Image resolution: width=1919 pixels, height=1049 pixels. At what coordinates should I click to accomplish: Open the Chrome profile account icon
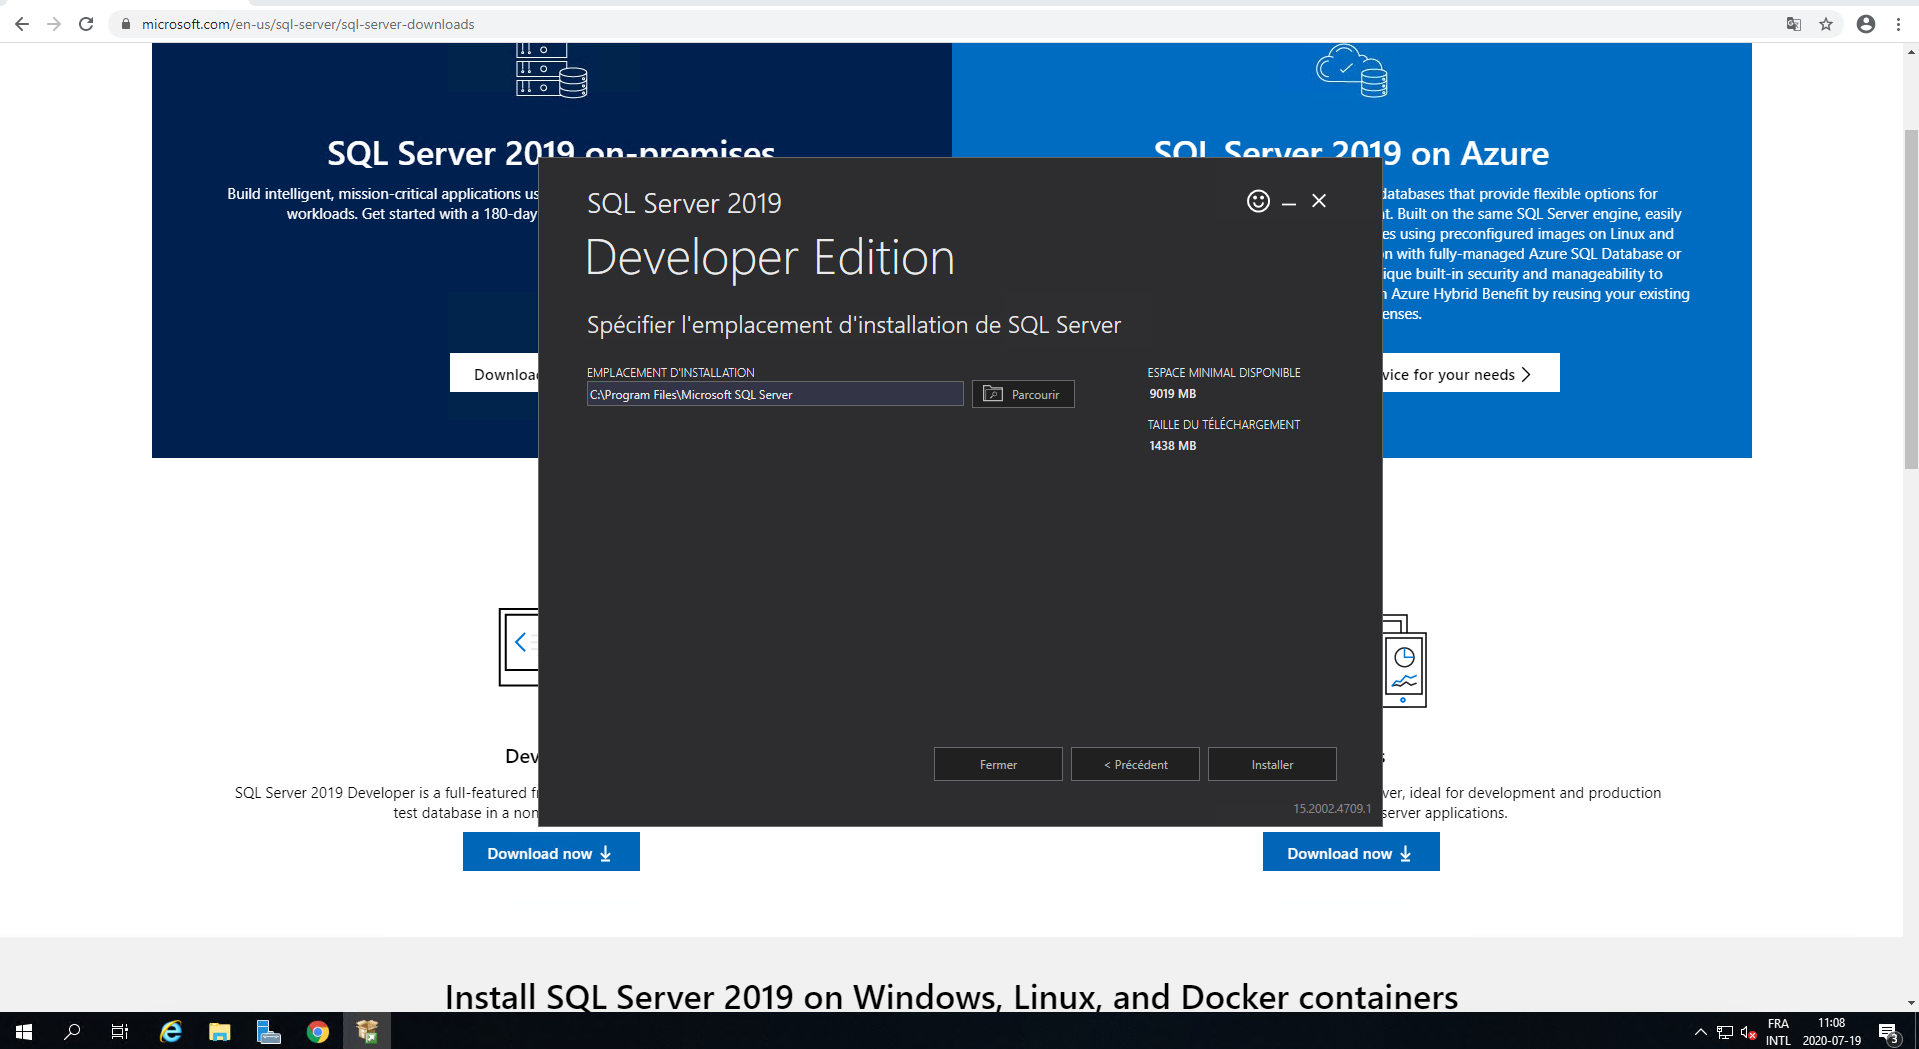(1866, 24)
